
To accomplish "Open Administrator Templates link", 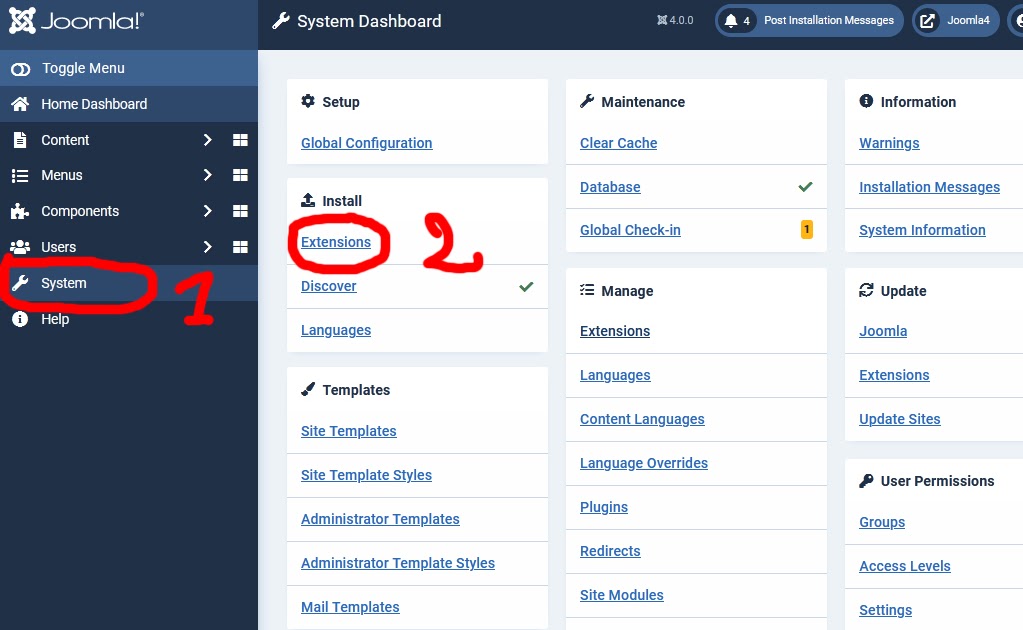I will click(380, 519).
